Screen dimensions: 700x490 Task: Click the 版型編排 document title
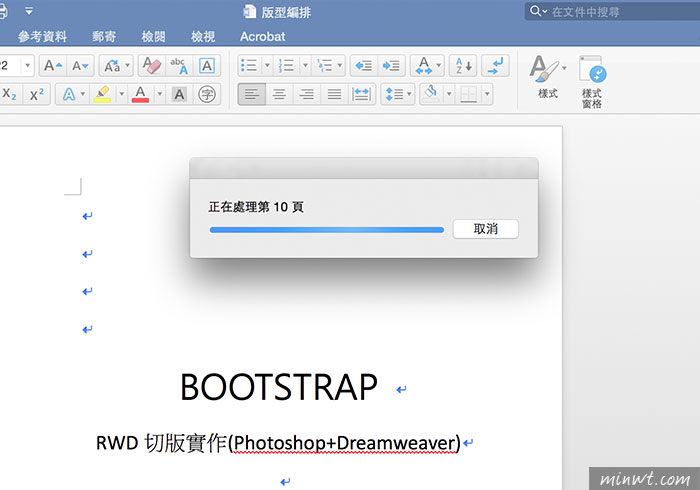286,12
